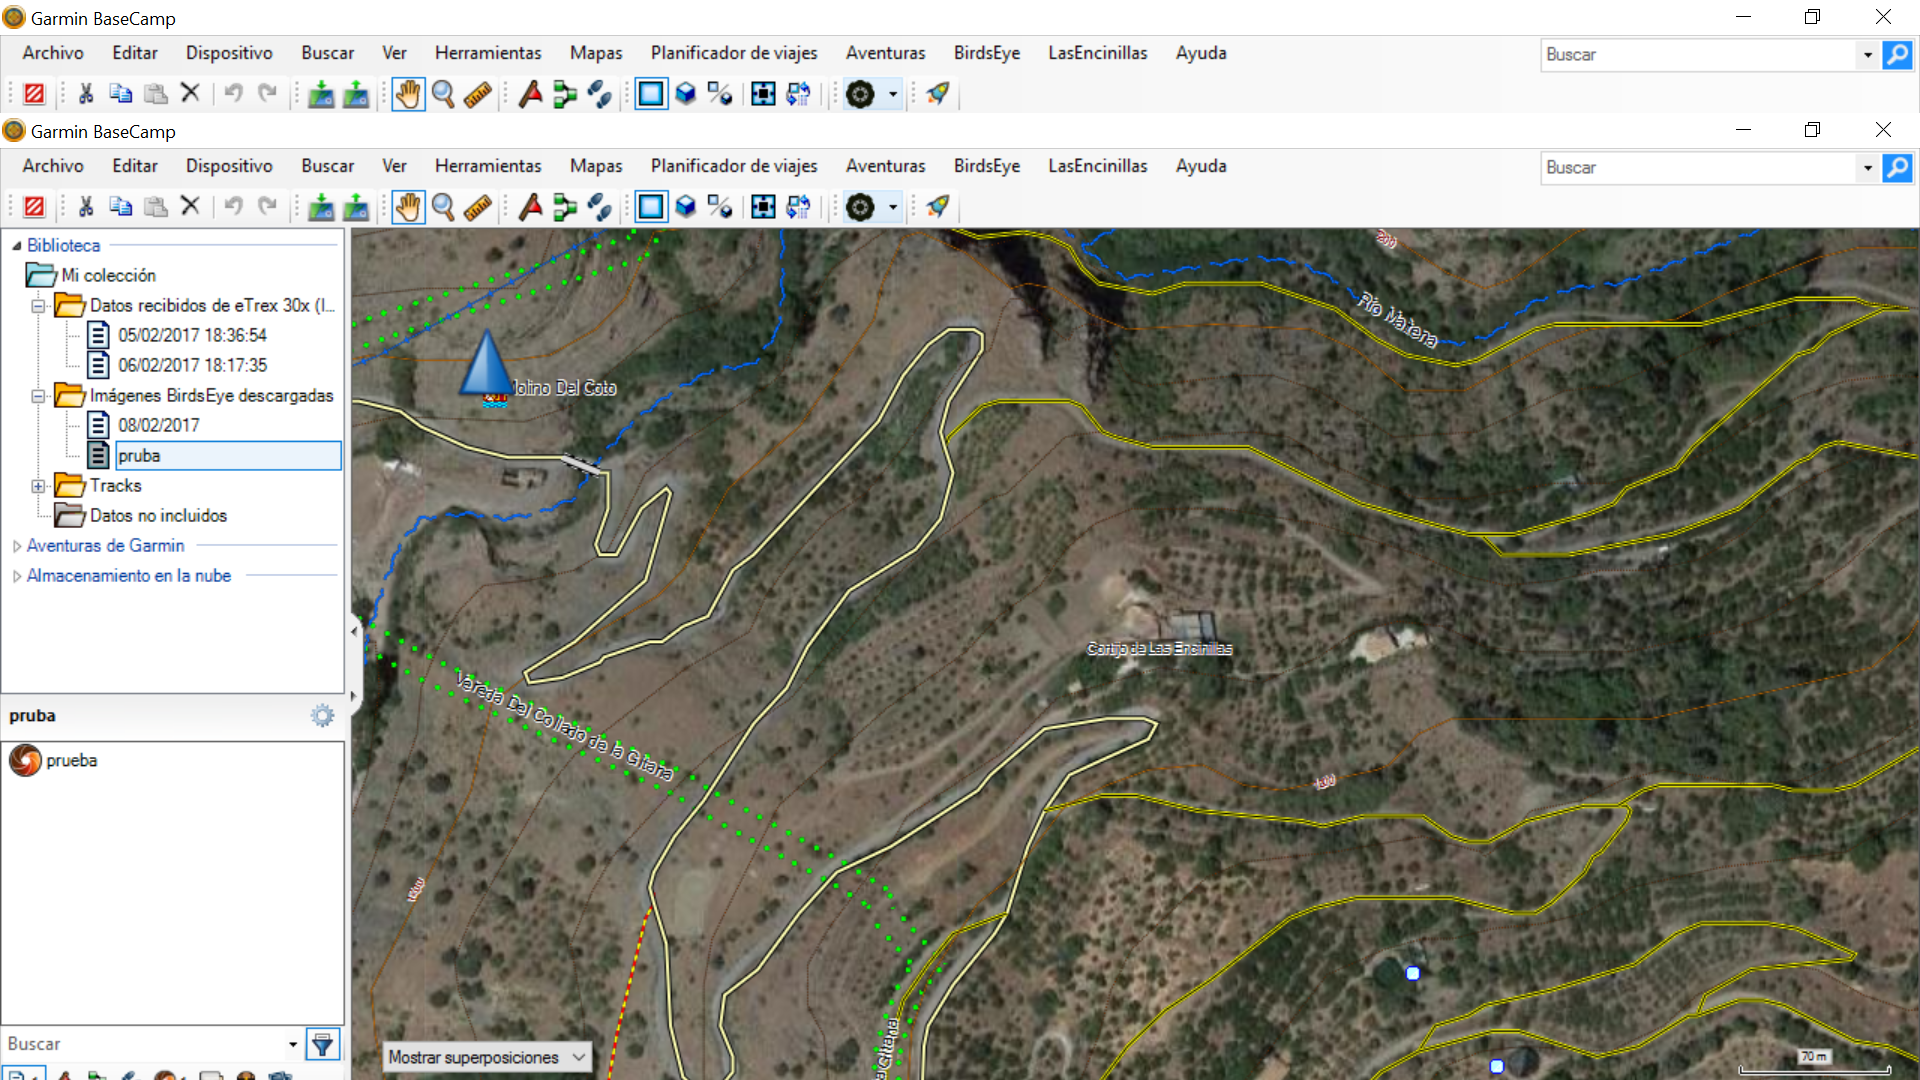The image size is (1920, 1080).
Task: Click the rocket BaseStation icon in front window
Action: (937, 207)
